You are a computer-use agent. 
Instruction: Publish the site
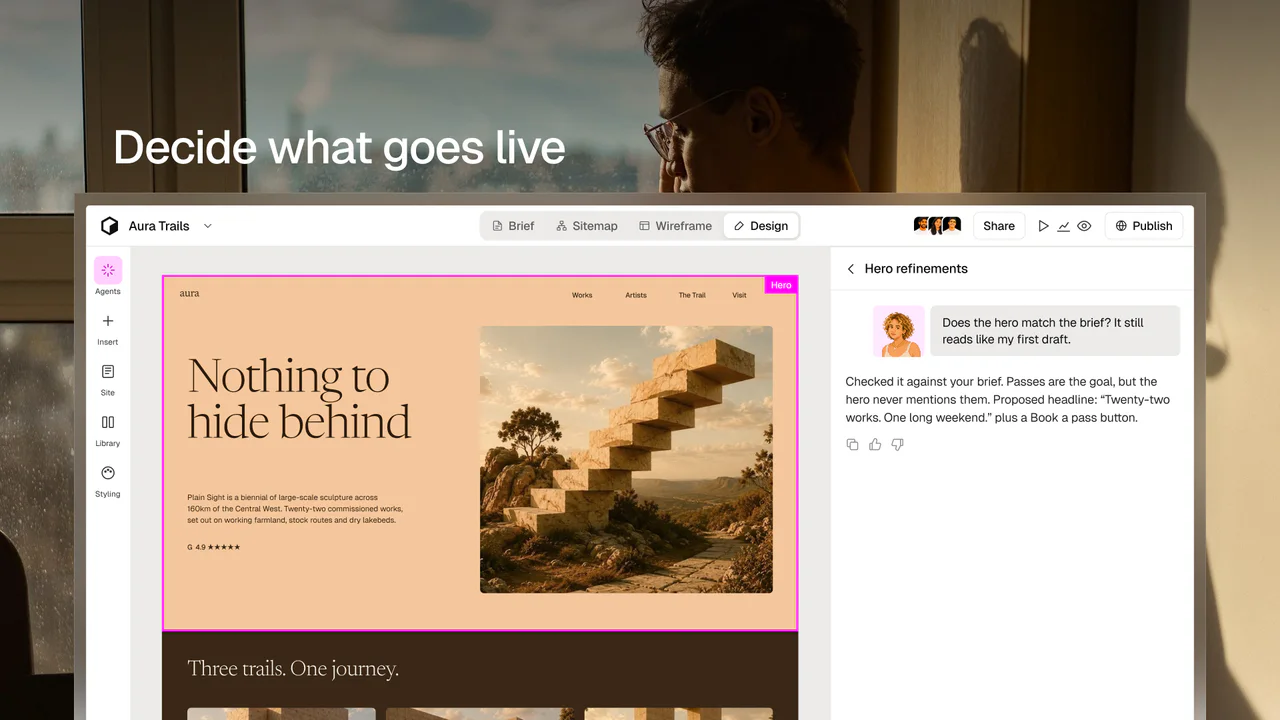click(x=1144, y=226)
